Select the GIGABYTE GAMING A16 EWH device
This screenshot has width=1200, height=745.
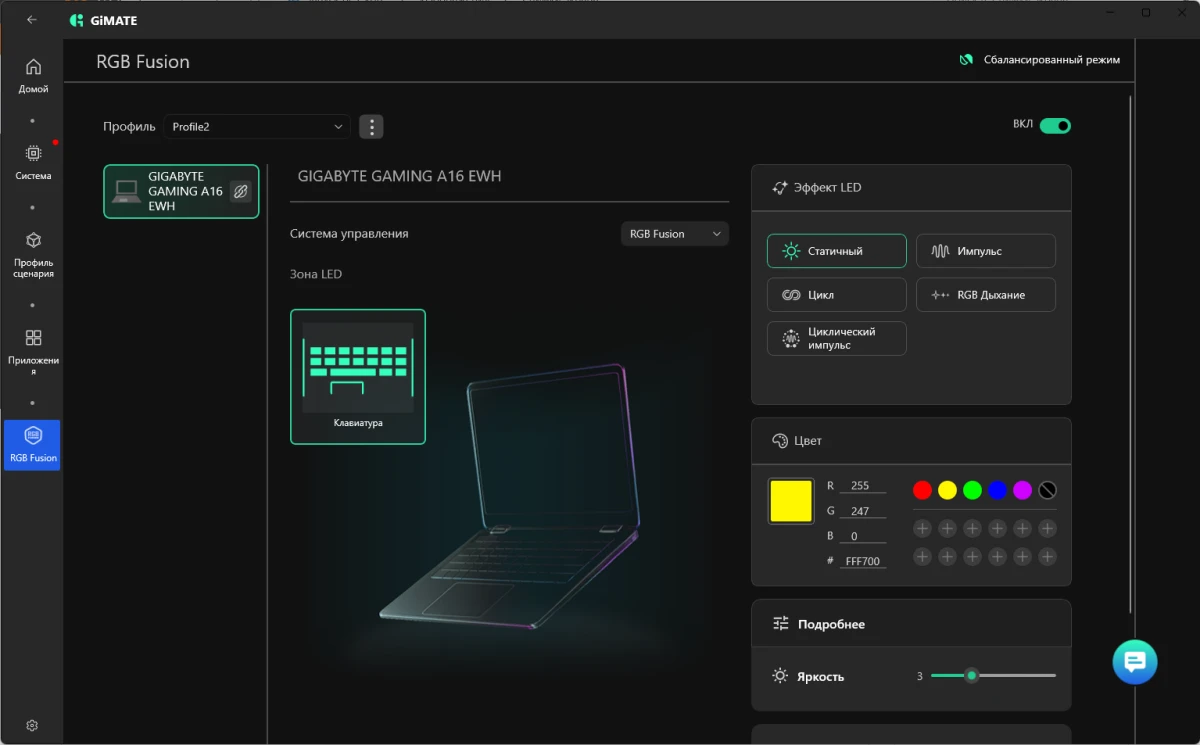click(181, 191)
